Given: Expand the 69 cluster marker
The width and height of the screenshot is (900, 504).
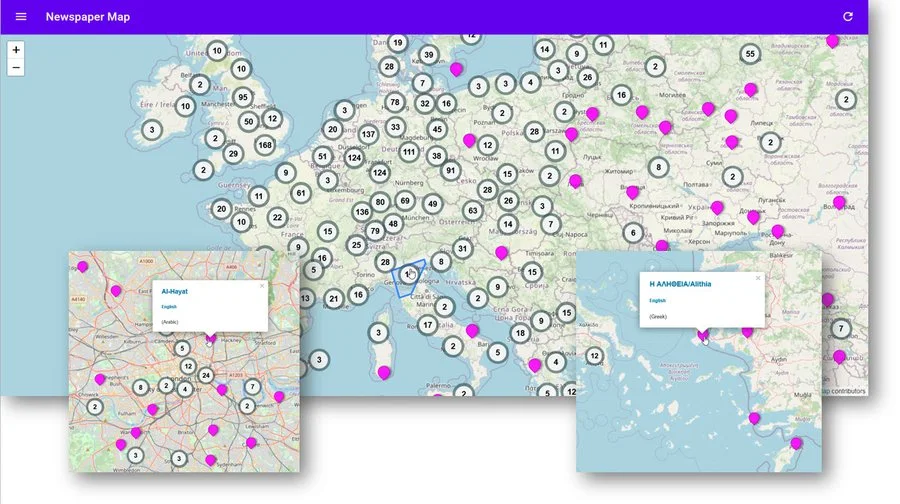Looking at the screenshot, I should click(405, 201).
